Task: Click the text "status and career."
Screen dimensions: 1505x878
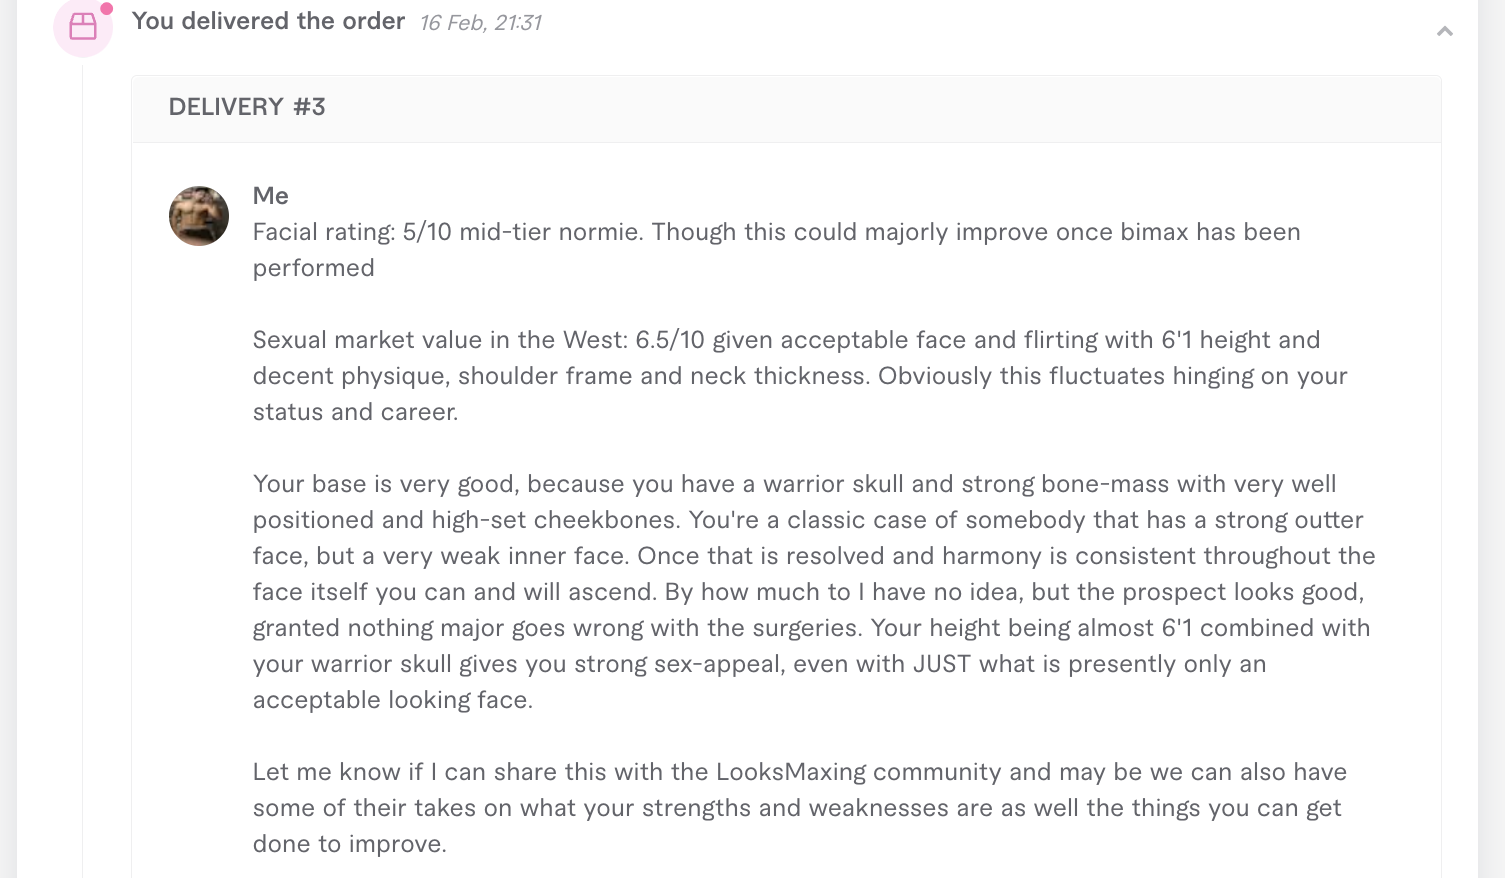Action: (x=355, y=412)
